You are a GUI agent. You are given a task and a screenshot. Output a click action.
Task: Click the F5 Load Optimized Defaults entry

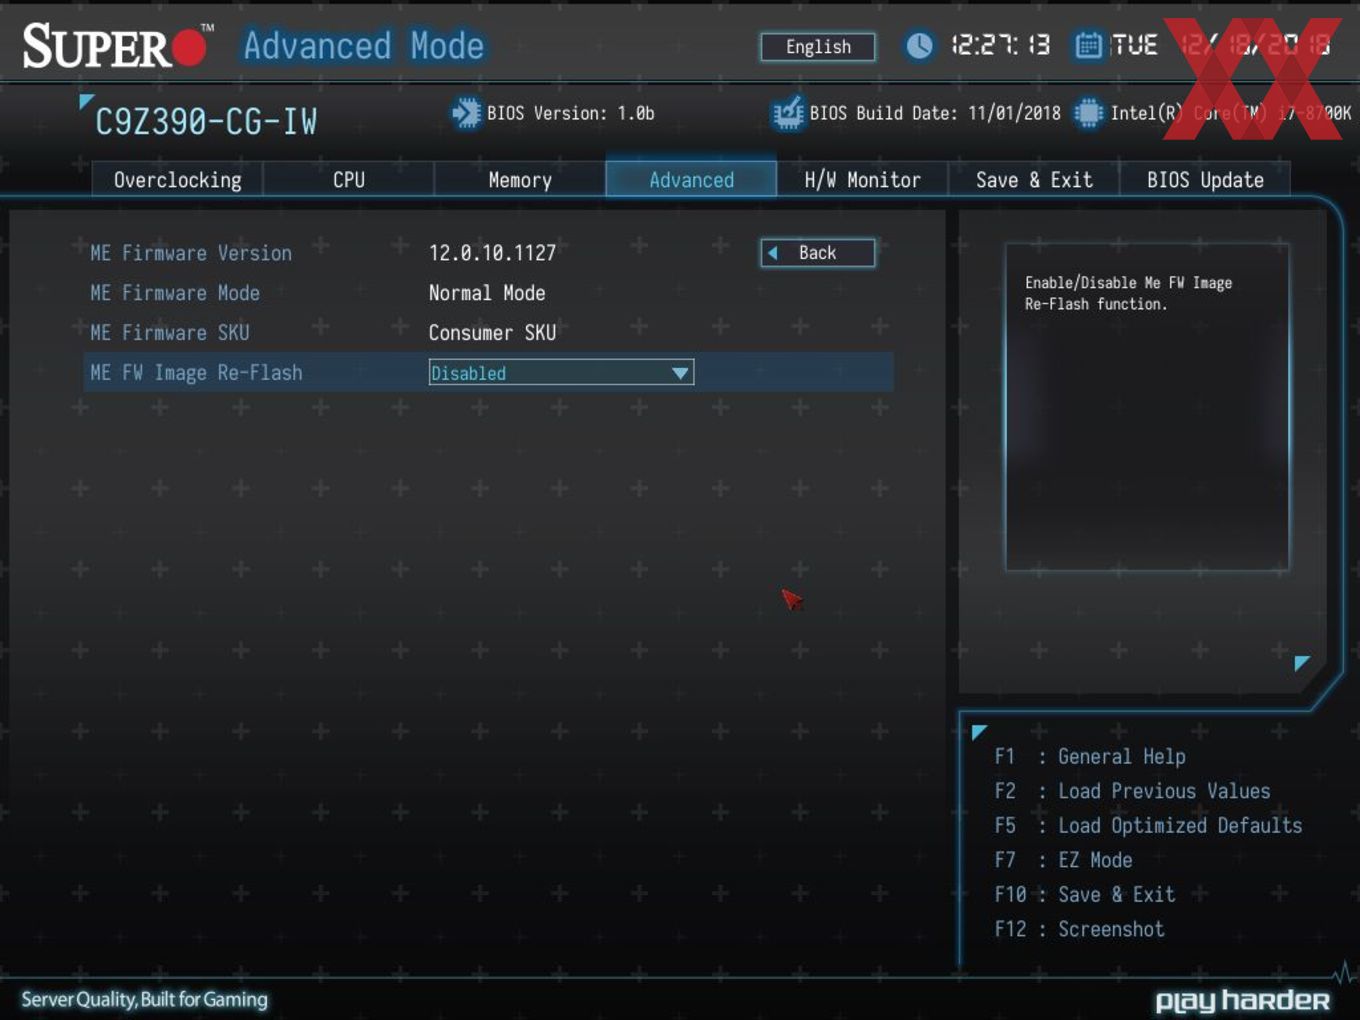[1148, 826]
